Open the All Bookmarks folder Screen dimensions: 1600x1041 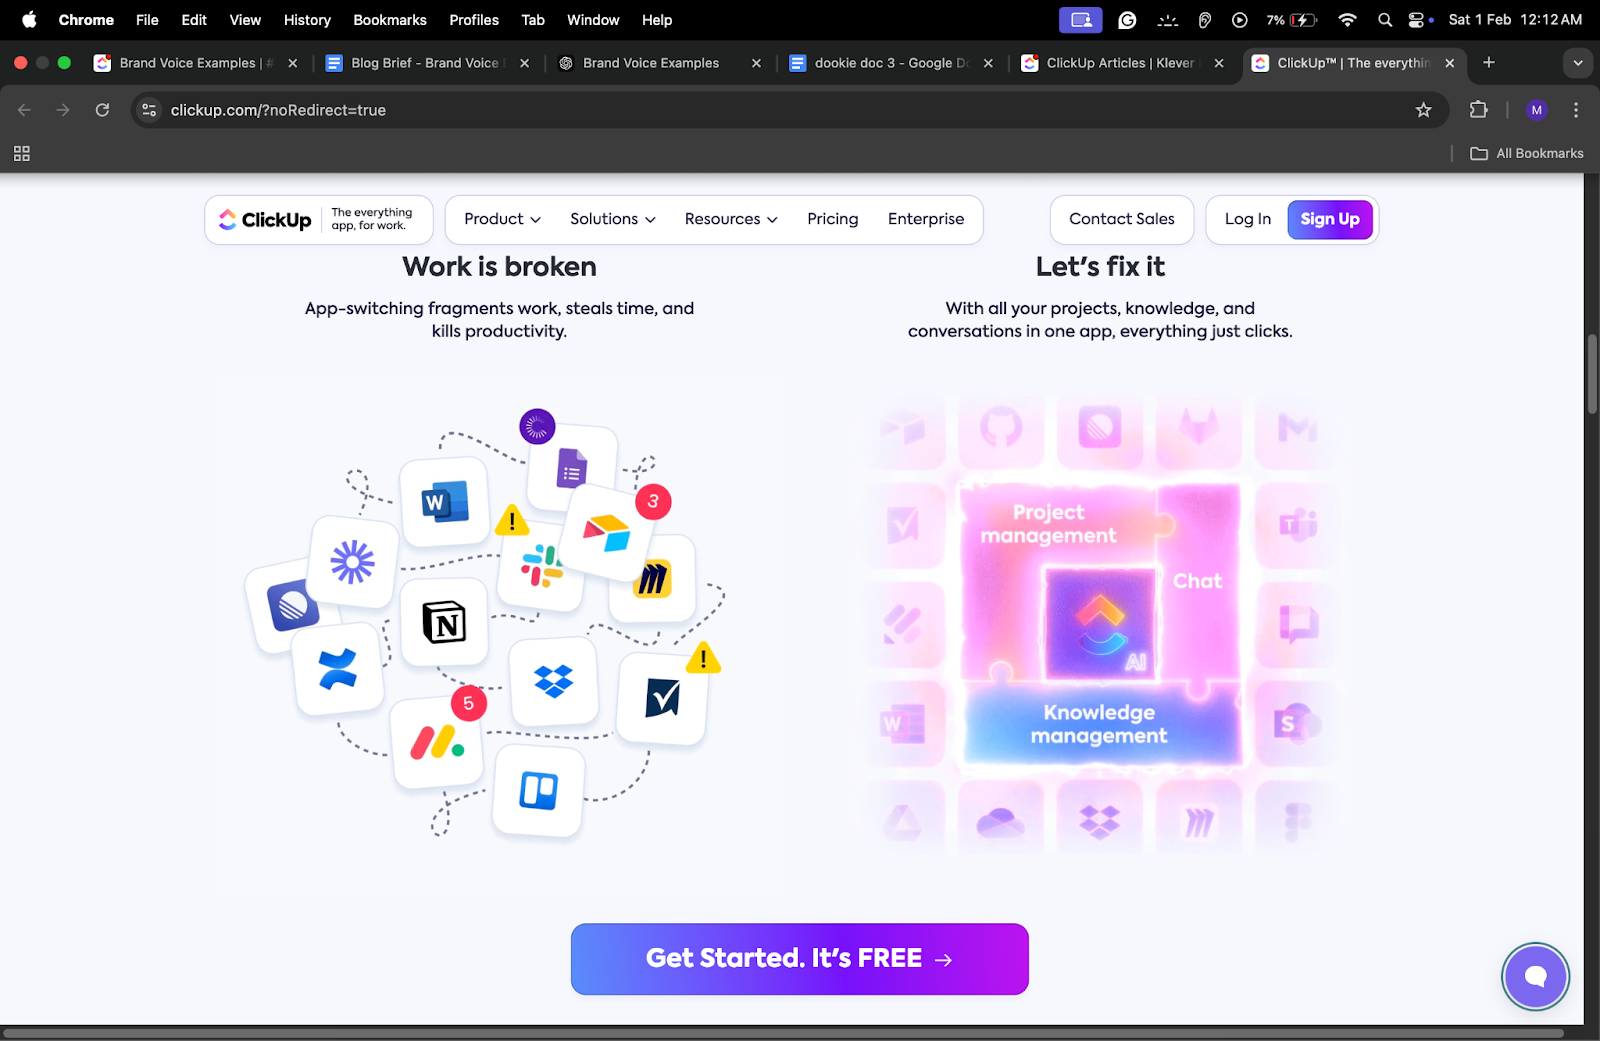(1527, 153)
